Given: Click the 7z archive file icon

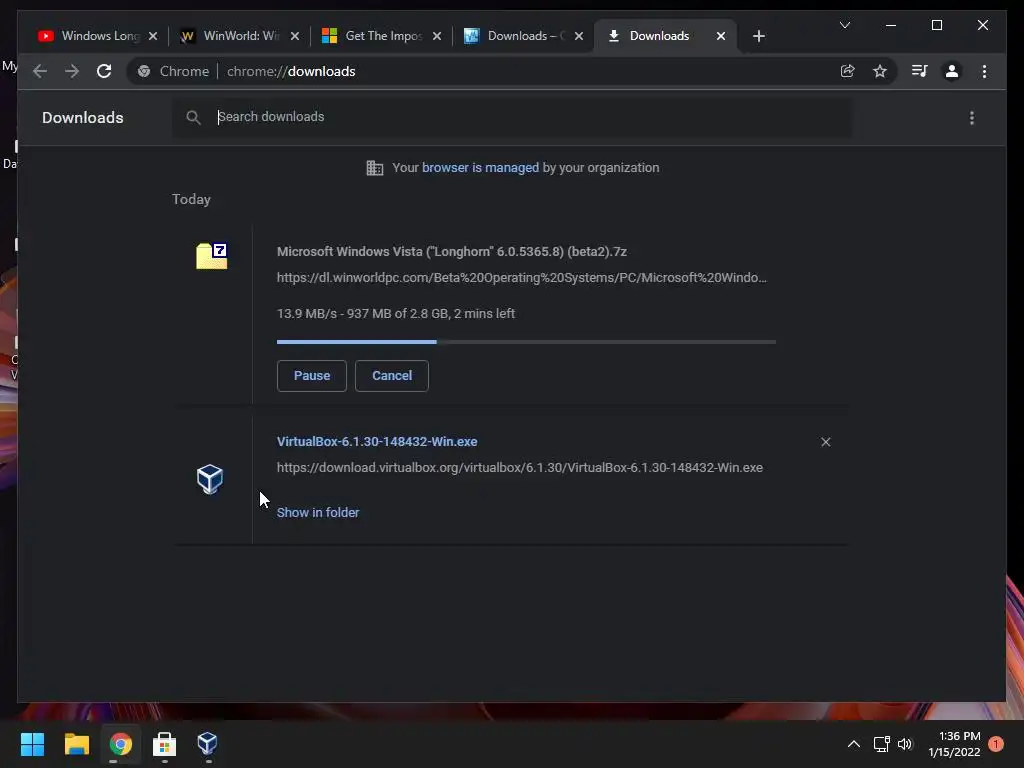Looking at the screenshot, I should tap(212, 255).
